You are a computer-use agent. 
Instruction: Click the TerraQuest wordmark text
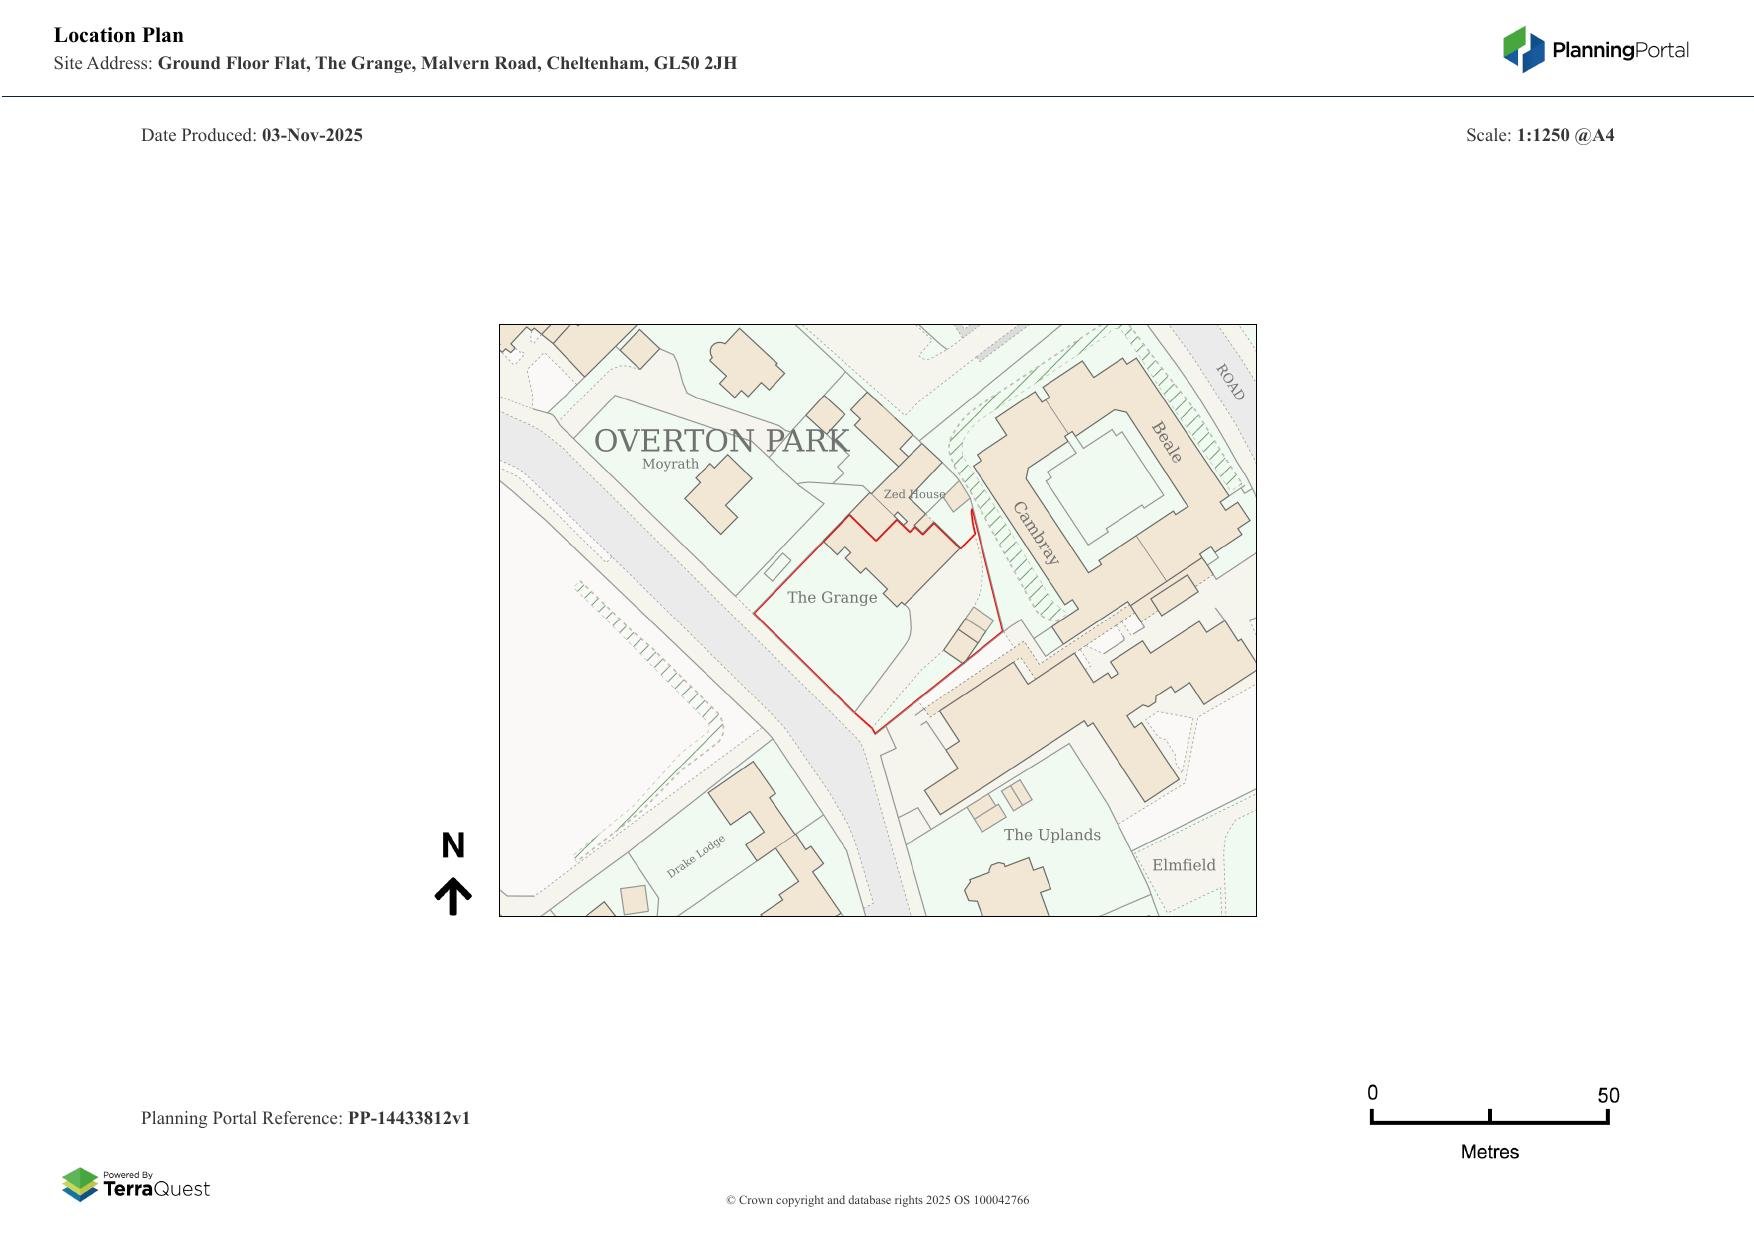pos(156,1189)
